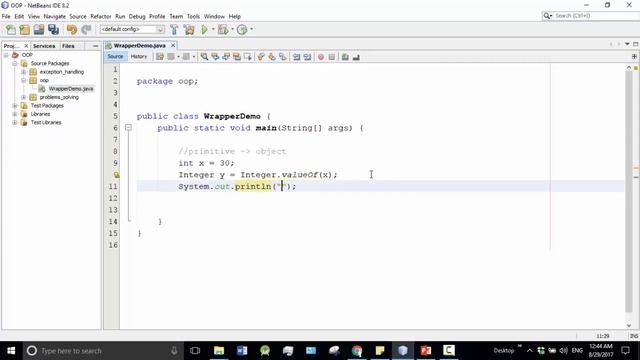
Task: Open the Debug Project dropdown arrow
Action: [x=232, y=29]
